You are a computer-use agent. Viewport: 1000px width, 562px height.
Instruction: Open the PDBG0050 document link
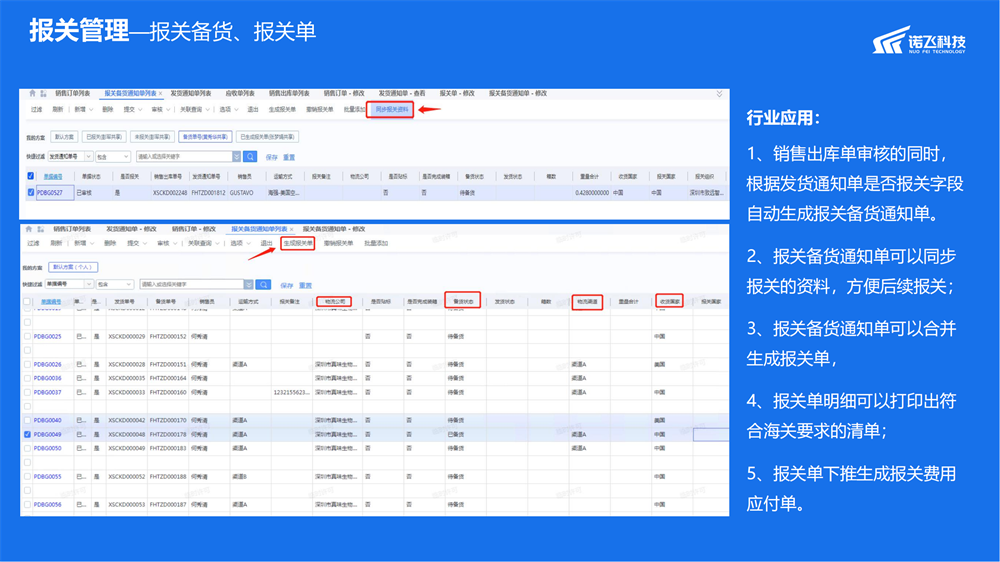[47, 448]
